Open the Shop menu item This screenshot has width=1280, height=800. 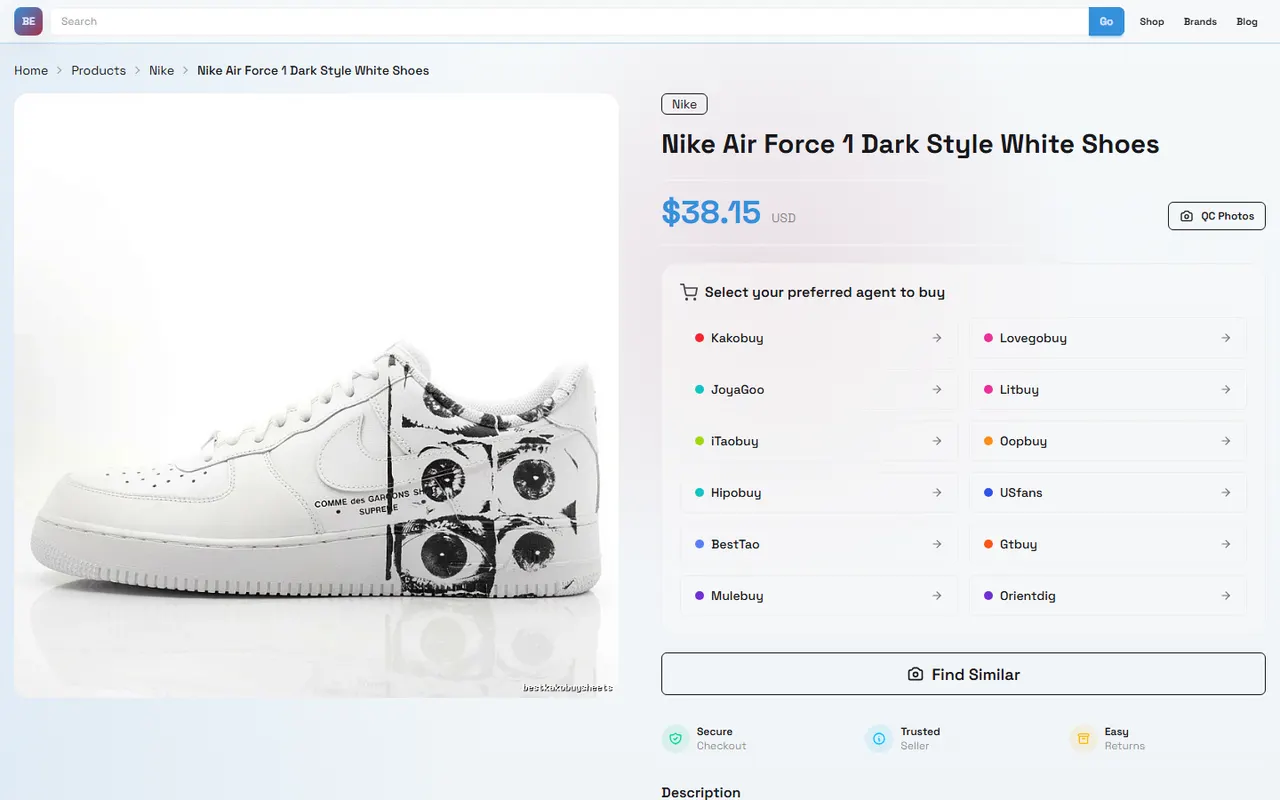coord(1152,21)
